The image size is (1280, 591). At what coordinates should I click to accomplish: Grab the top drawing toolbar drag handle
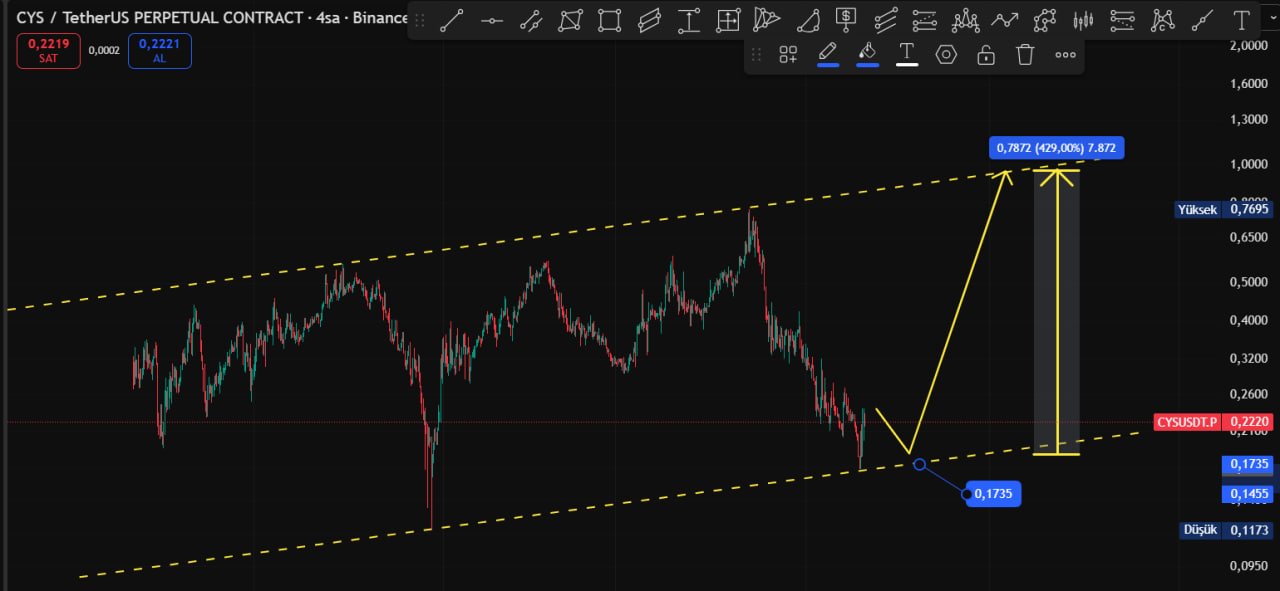point(419,19)
